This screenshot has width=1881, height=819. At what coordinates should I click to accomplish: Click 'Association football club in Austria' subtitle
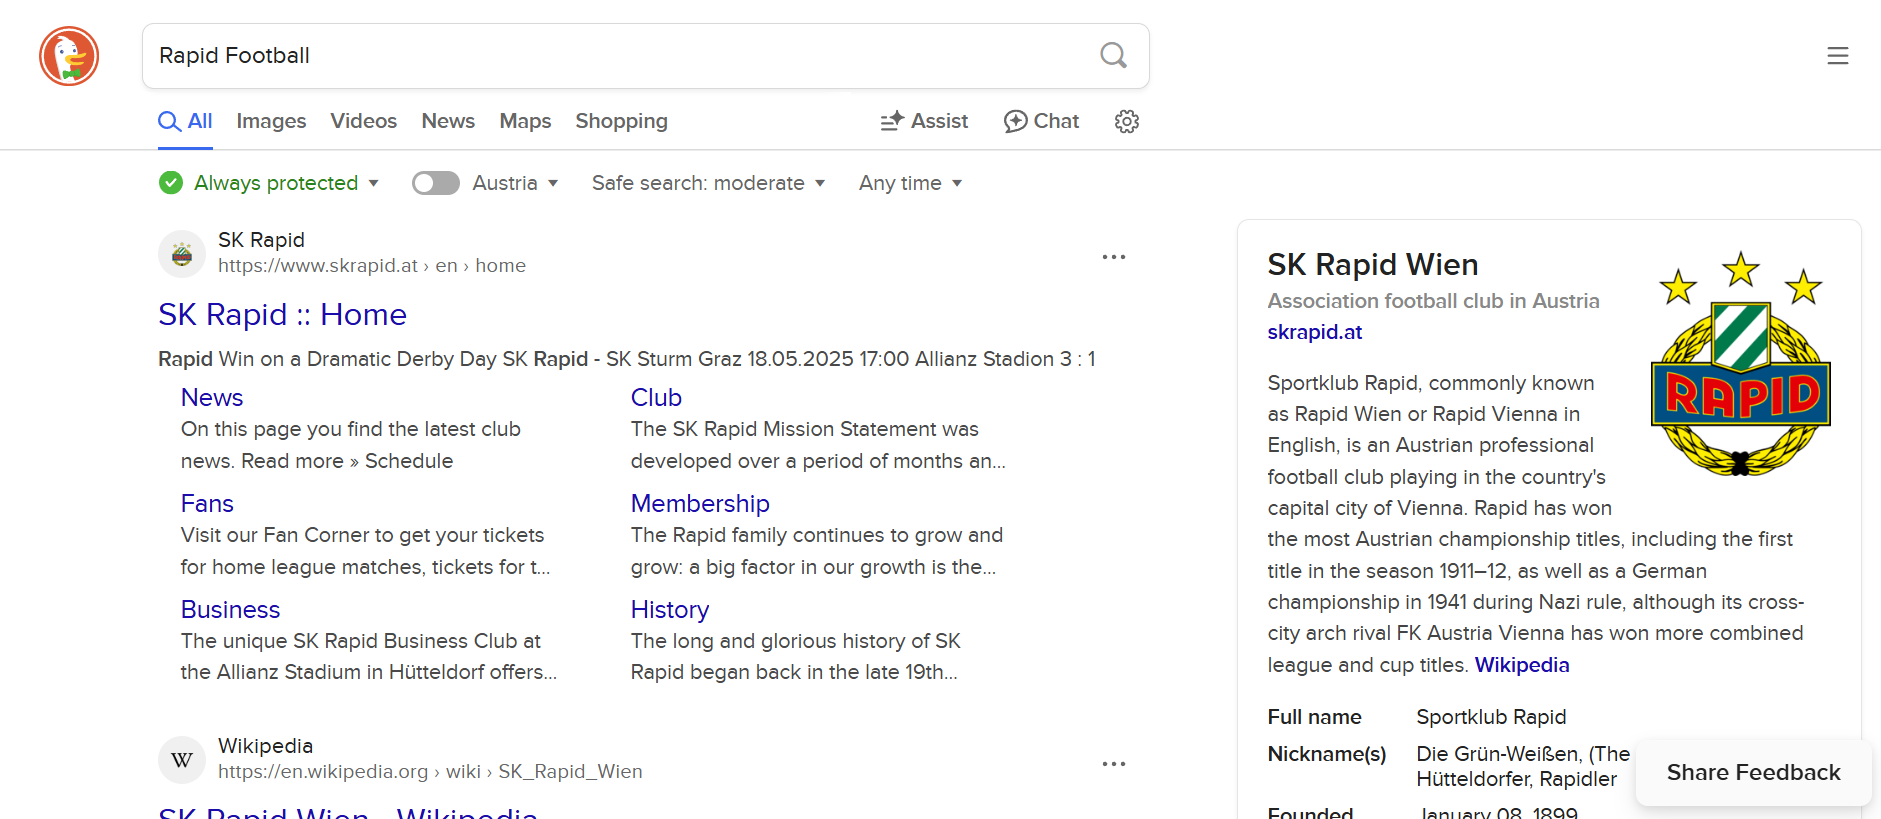(1433, 301)
